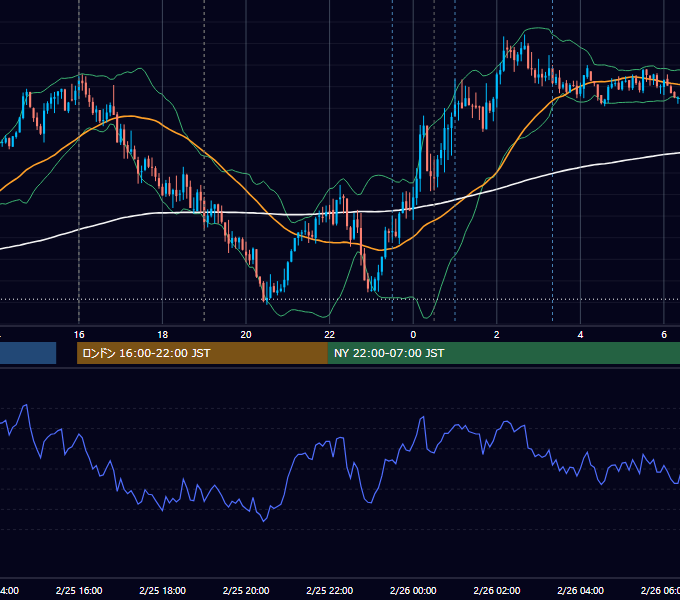This screenshot has width=680, height=600.
Task: Select the blue session bar before London
Action: coord(28,353)
